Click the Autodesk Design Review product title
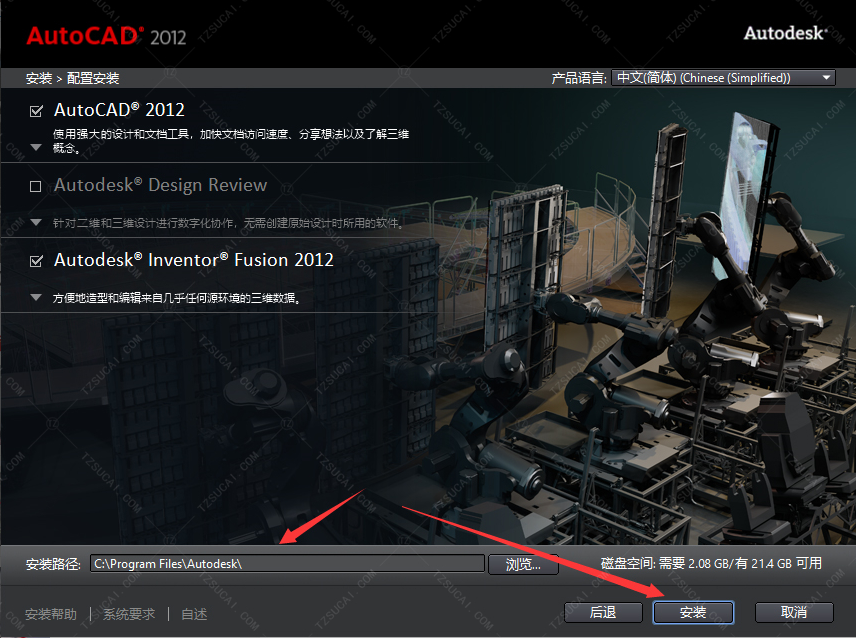The image size is (856, 638). 160,185
